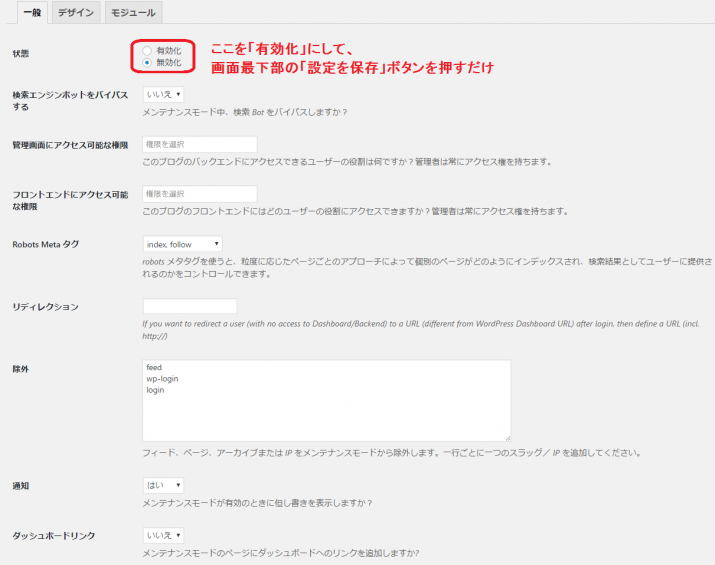Image resolution: width=715 pixels, height=565 pixels.
Task: Click the 管理画面にアクセス可能な権限 role selector
Action: point(200,144)
